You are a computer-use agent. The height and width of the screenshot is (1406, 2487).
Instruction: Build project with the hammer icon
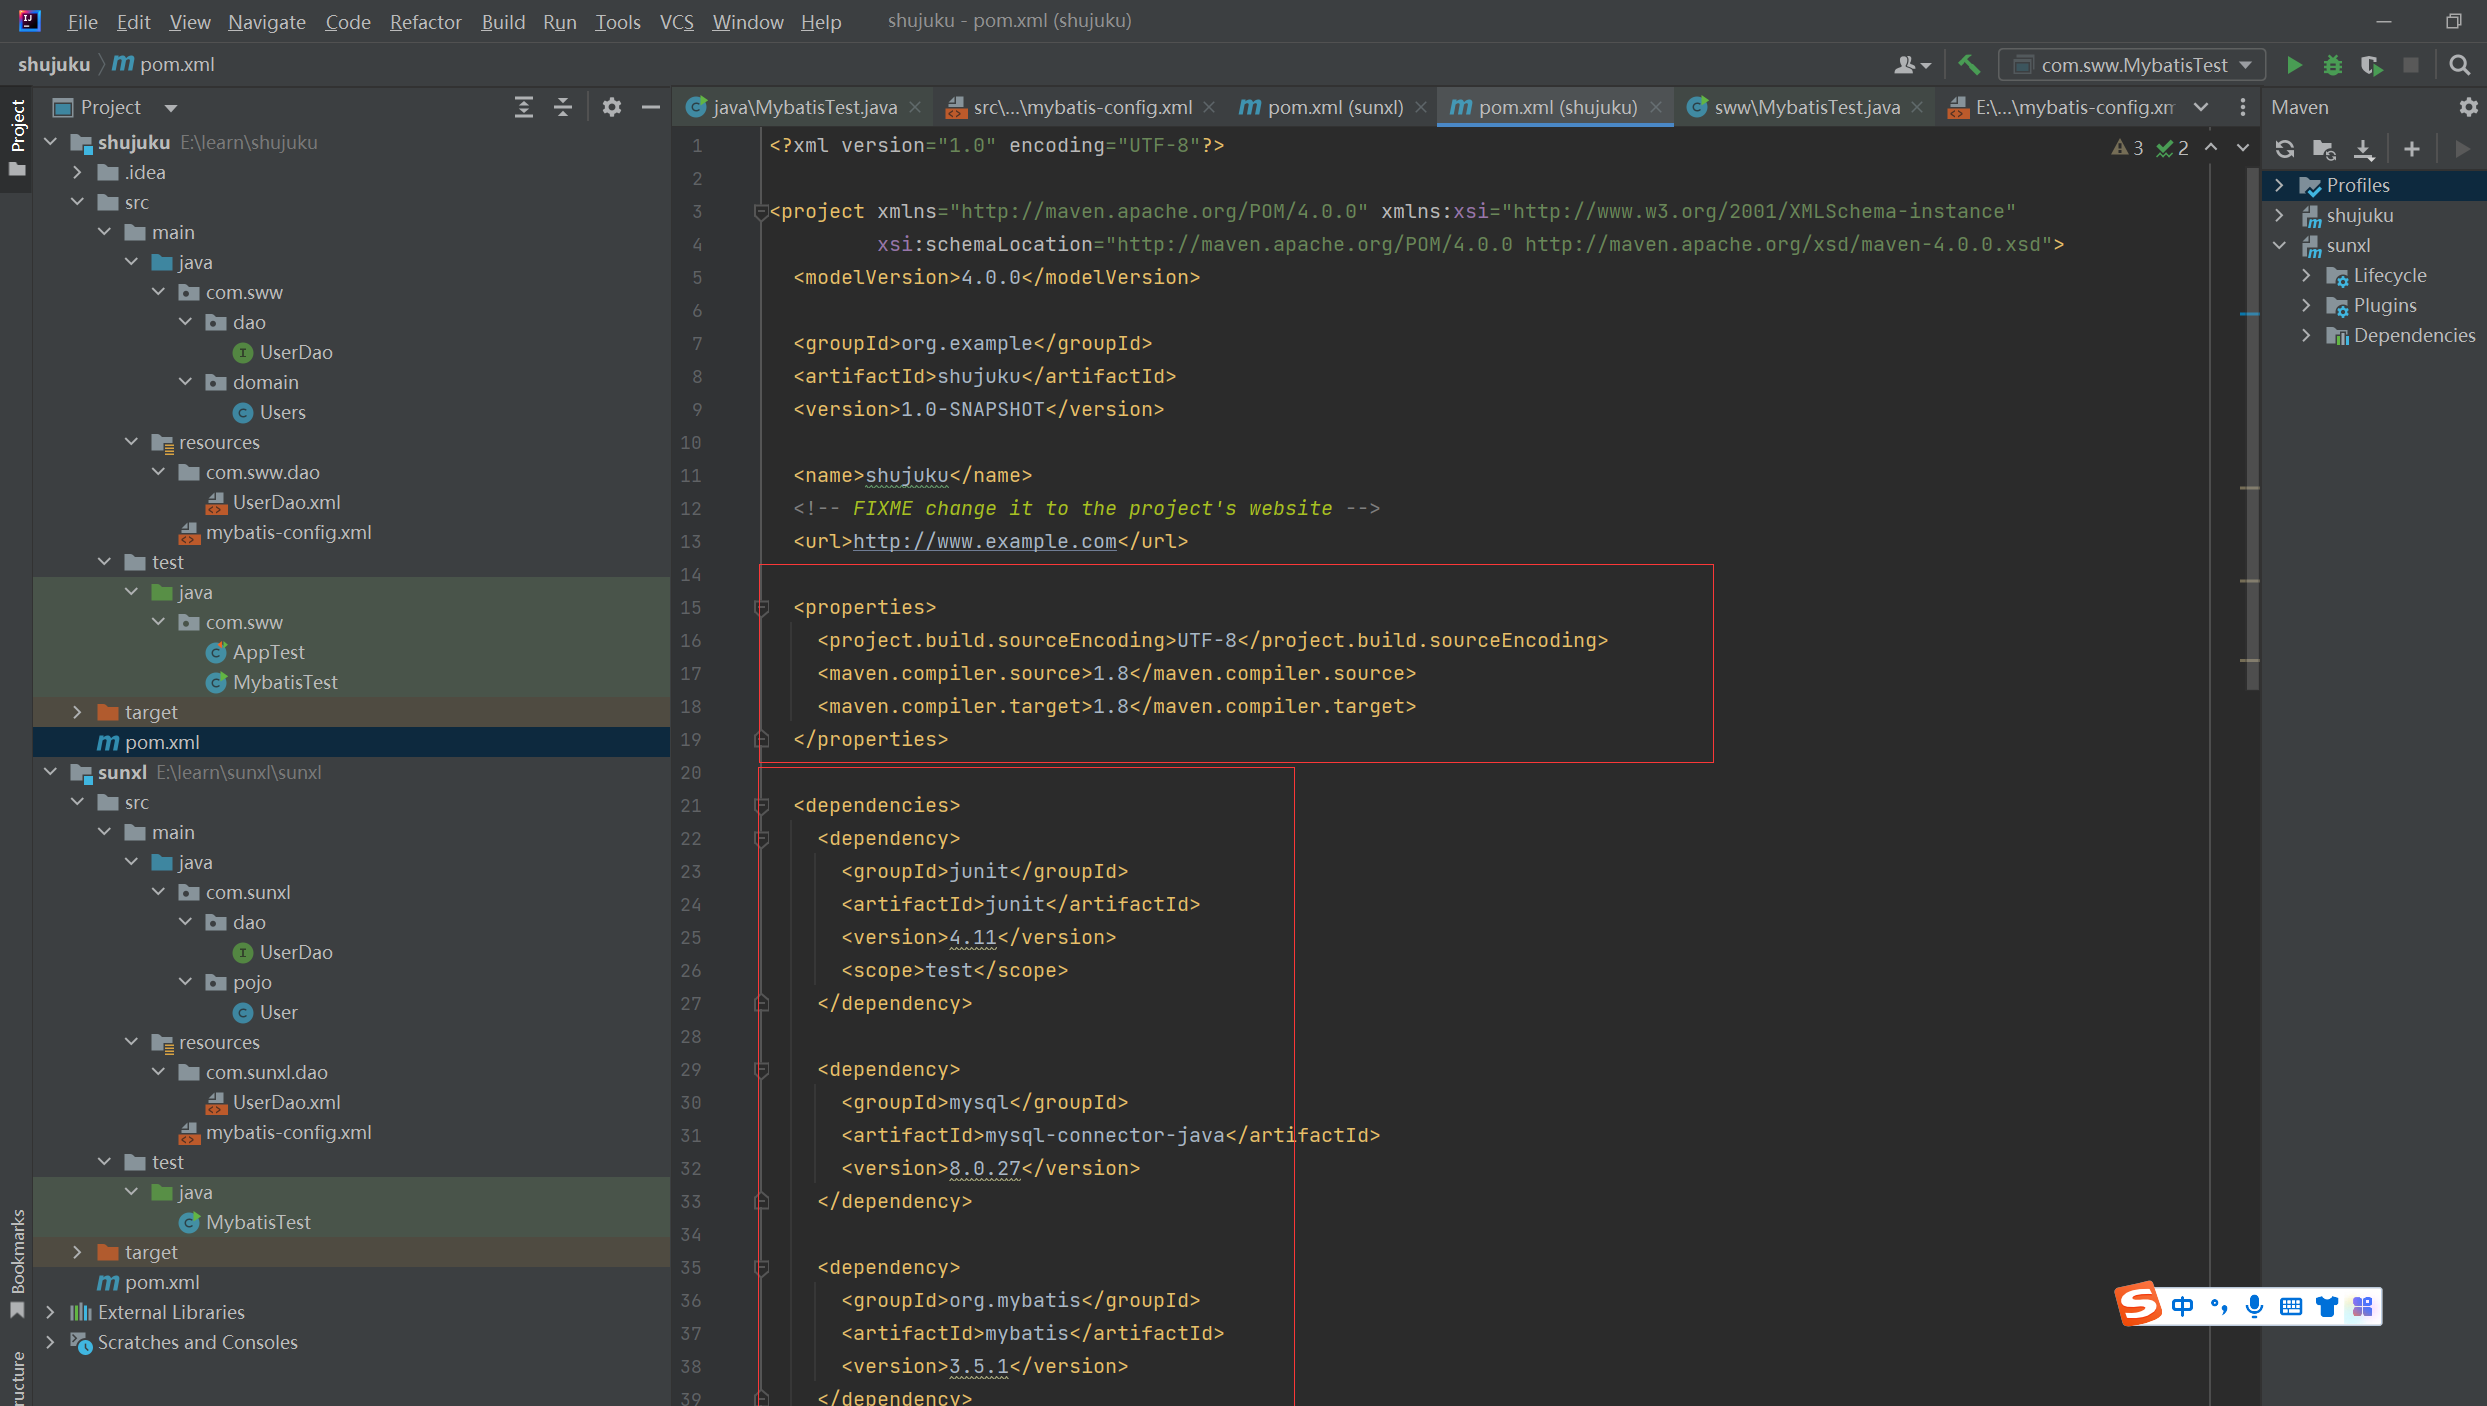coord(1969,65)
